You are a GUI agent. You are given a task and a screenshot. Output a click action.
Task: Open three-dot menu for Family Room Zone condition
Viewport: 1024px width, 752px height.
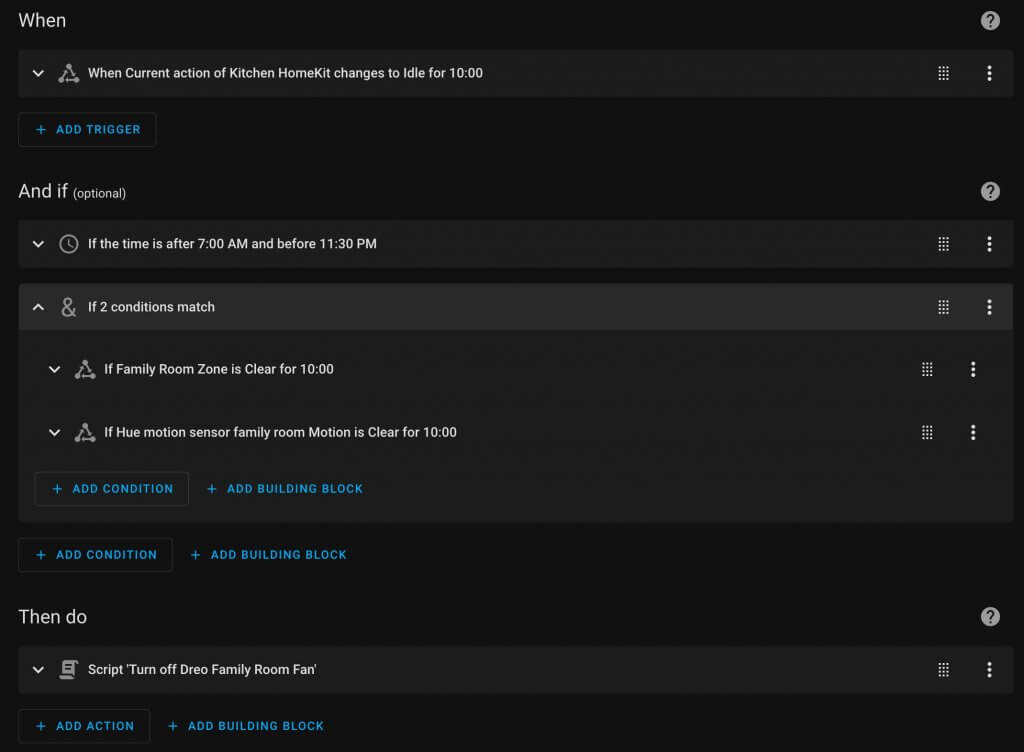pos(972,369)
